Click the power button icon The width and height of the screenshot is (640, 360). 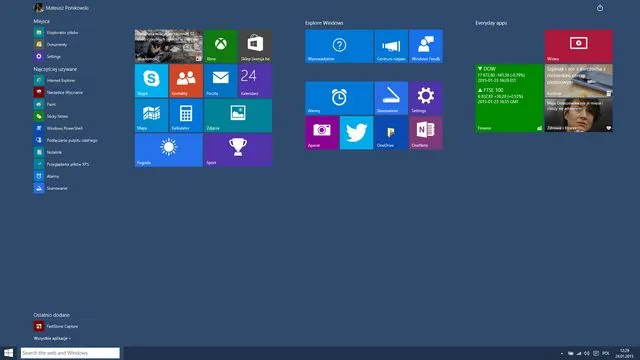(600, 8)
